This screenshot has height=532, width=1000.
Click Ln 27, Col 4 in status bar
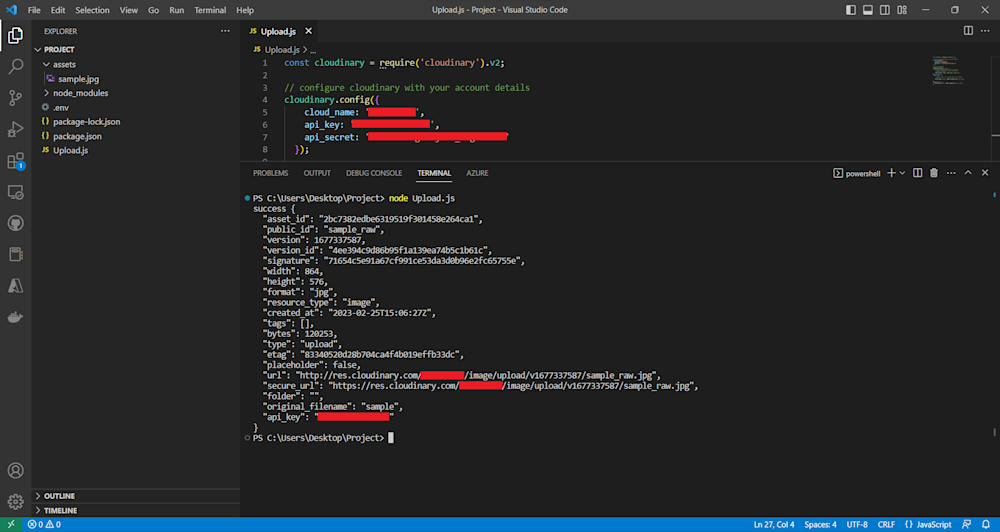pyautogui.click(x=774, y=524)
